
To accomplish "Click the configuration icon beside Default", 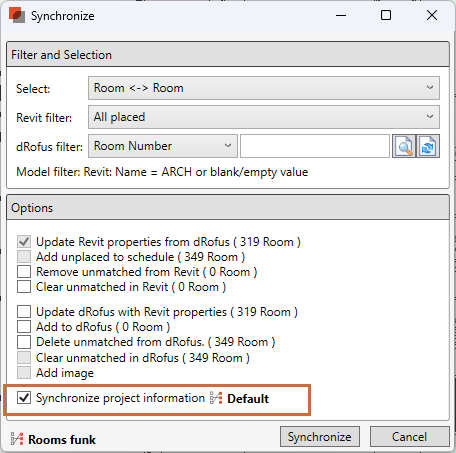I will click(x=216, y=398).
